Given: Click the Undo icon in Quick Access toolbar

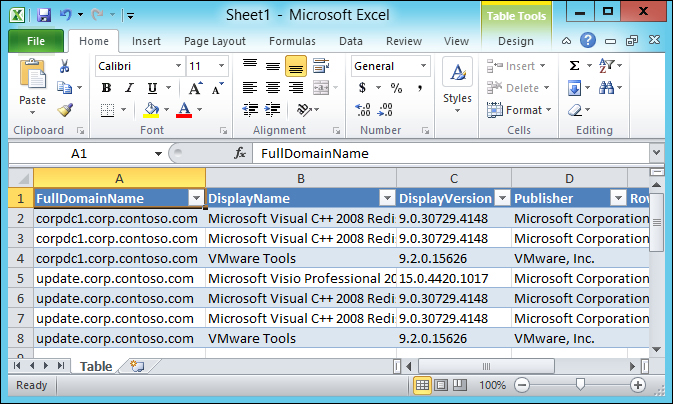Looking at the screenshot, I should pos(66,15).
